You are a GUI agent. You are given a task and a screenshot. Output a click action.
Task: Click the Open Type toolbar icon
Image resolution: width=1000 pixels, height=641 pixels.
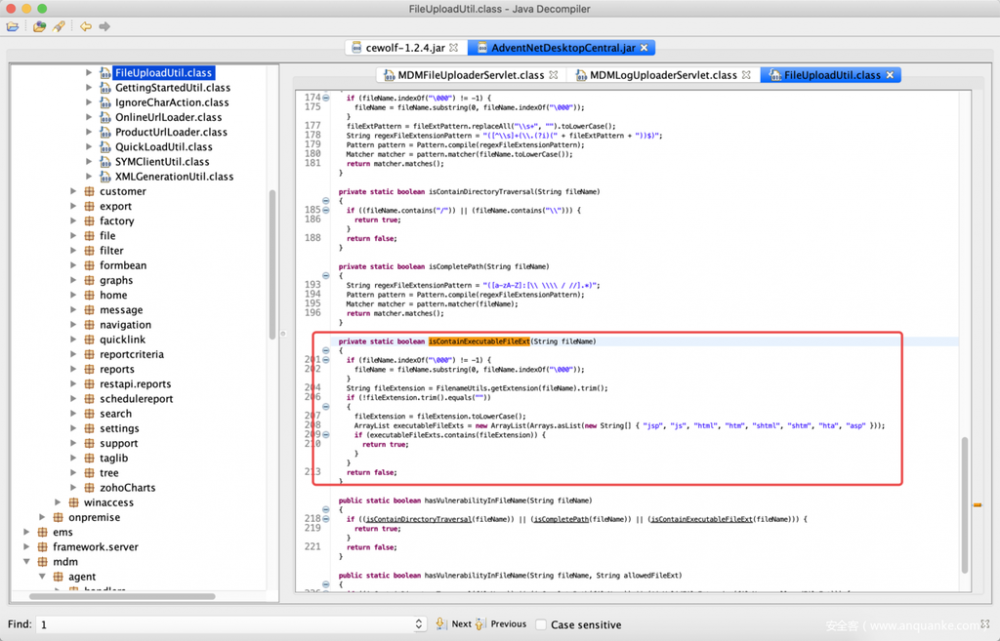(x=38, y=27)
